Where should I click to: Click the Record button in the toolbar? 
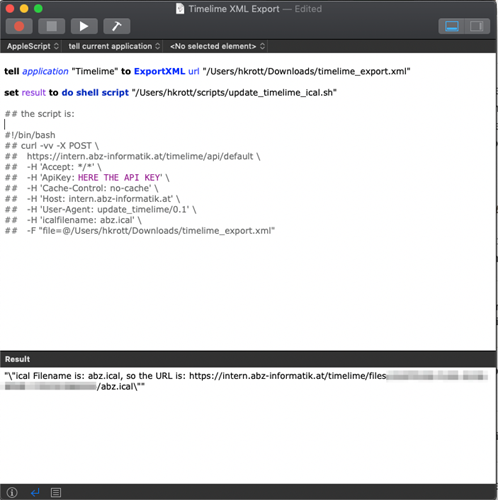[x=19, y=26]
